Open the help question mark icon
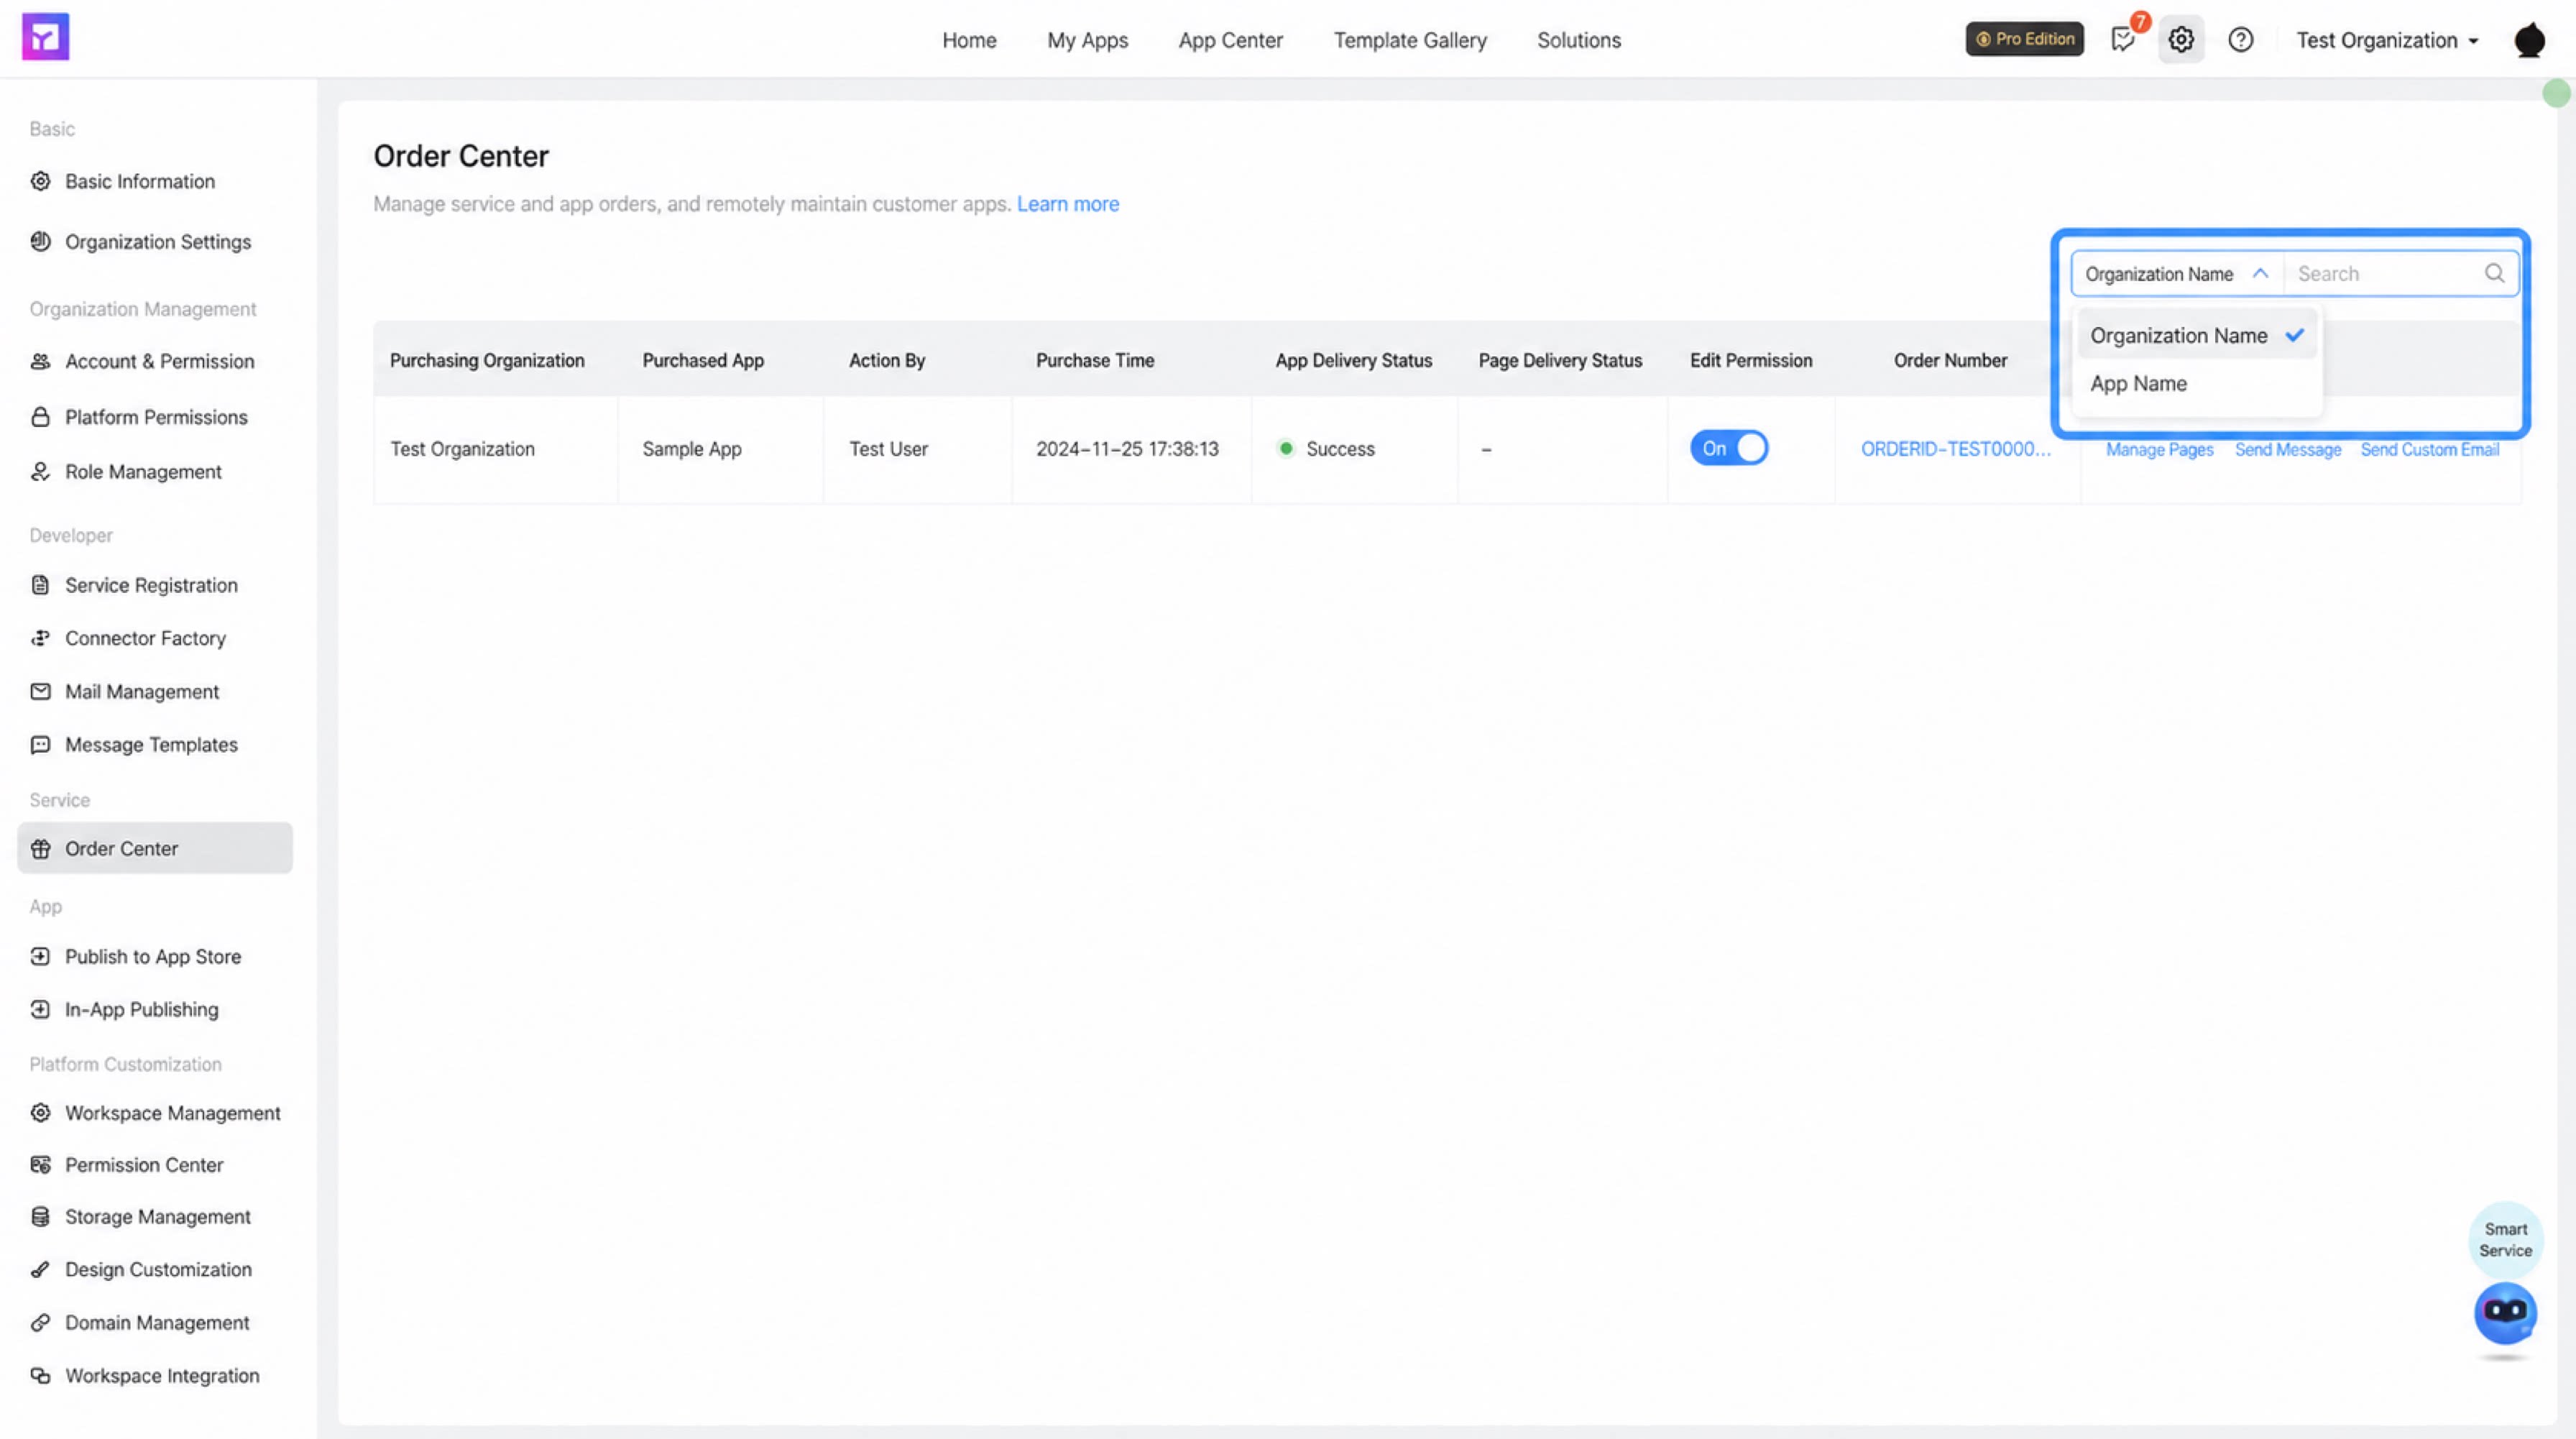Screen dimensions: 2576x1439 click(x=2241, y=40)
